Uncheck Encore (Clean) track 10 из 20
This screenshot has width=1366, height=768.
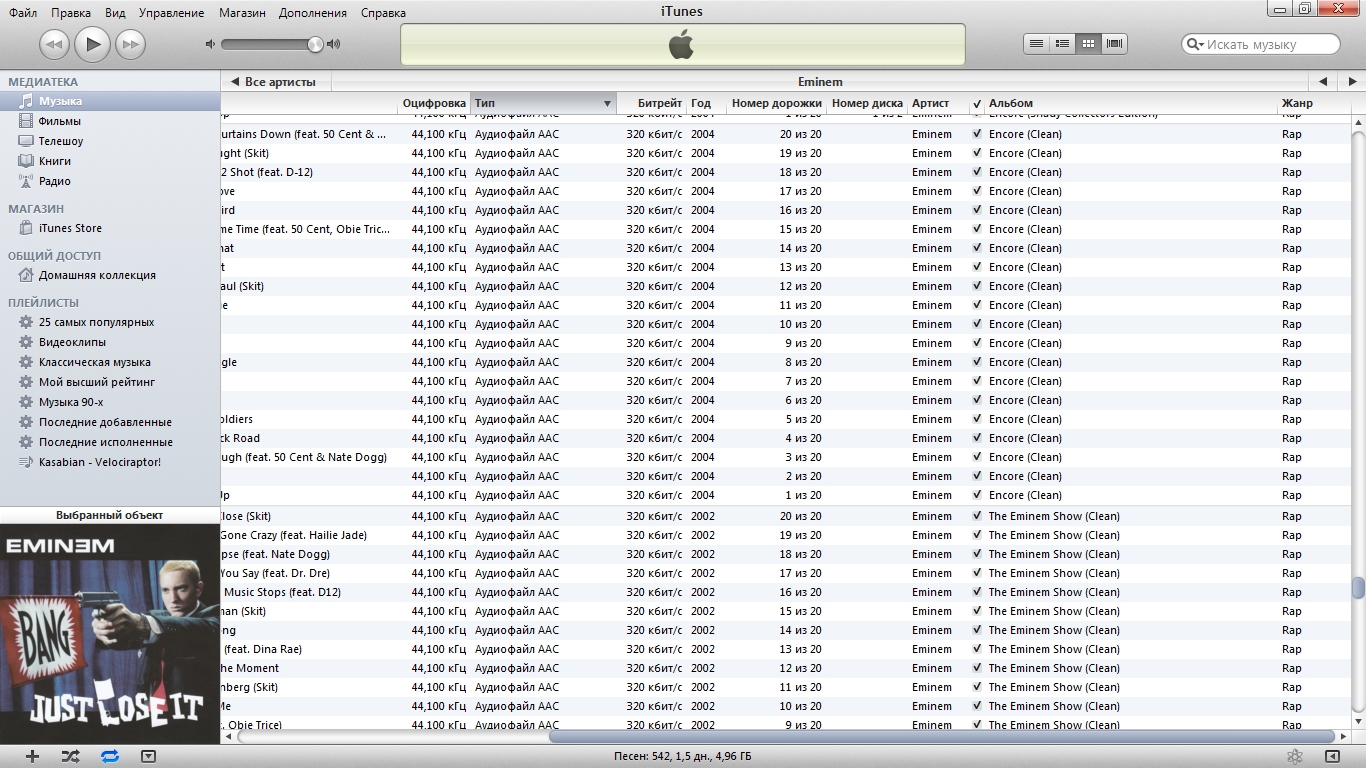point(977,324)
